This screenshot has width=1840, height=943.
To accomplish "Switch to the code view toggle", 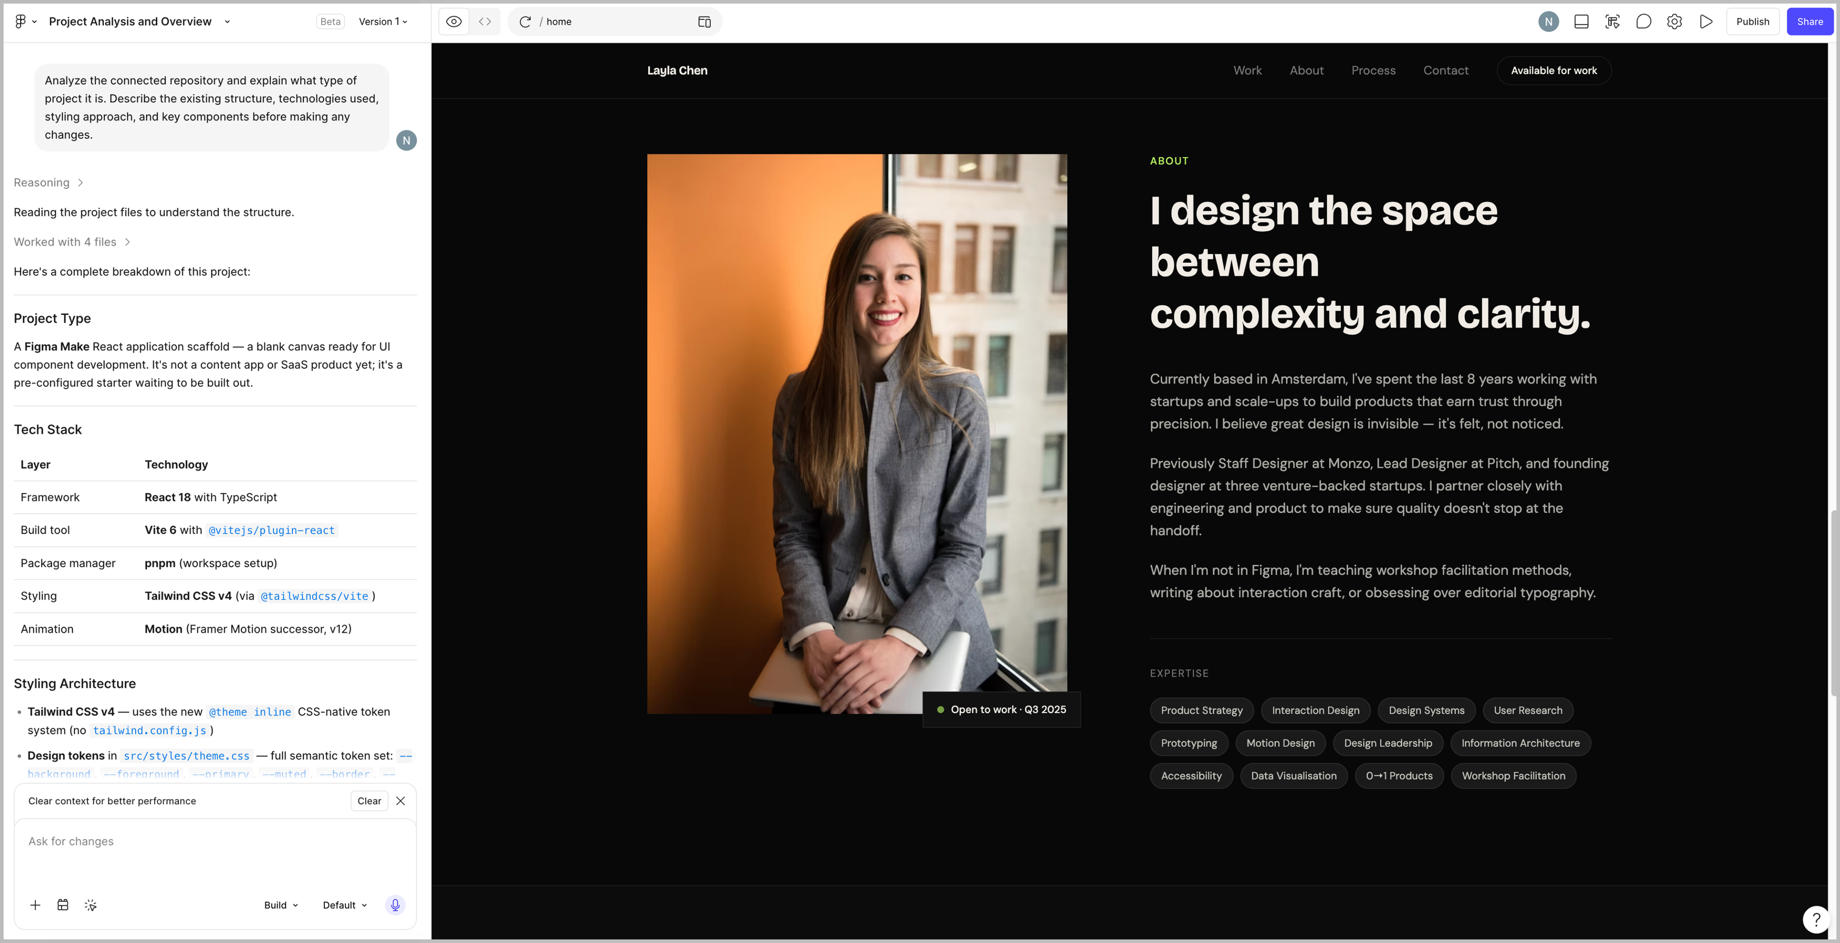I will (485, 21).
